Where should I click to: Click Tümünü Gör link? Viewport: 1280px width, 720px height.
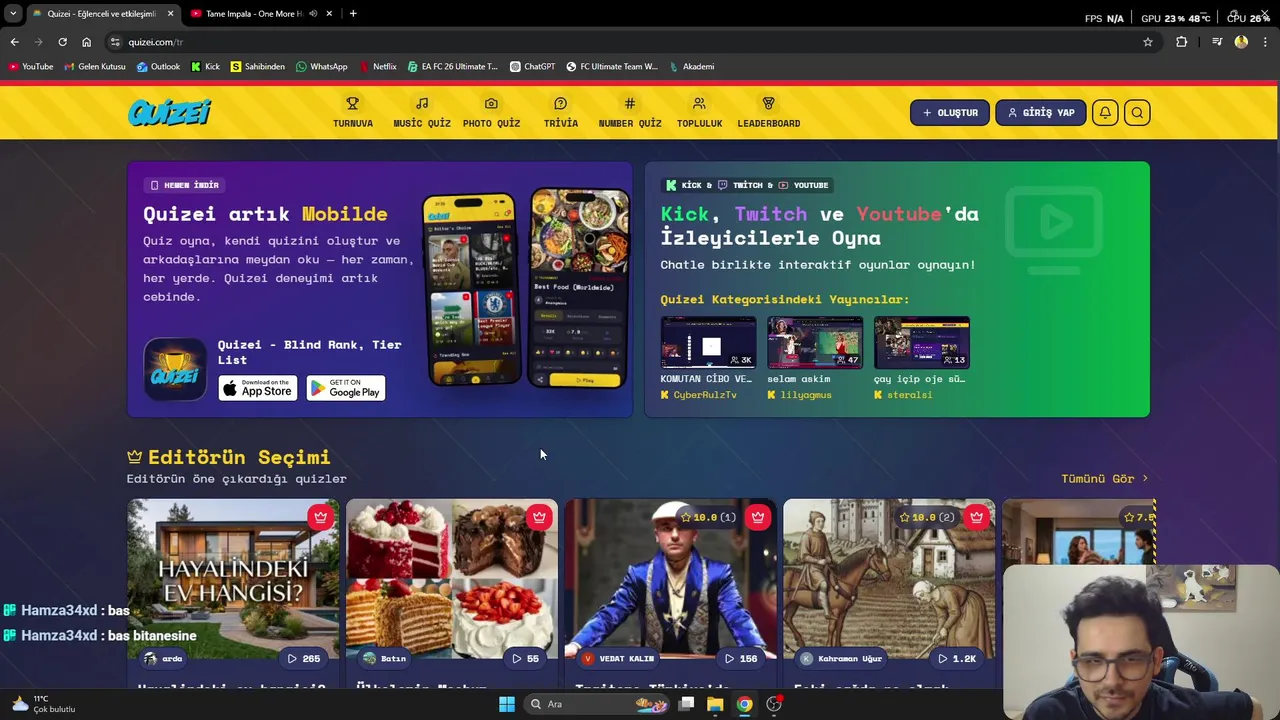pos(1105,479)
